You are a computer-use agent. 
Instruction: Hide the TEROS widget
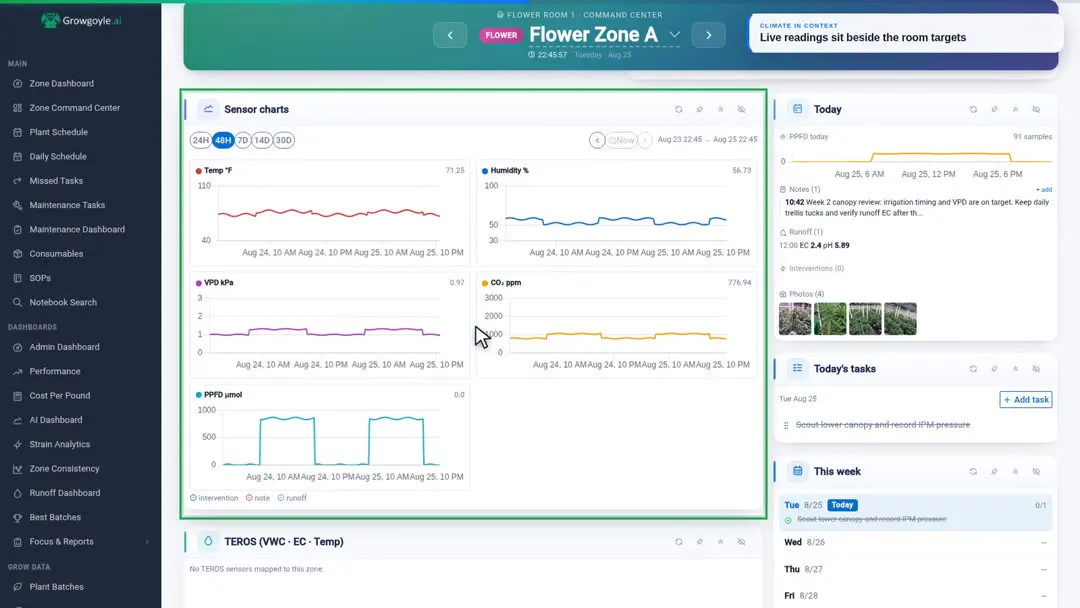[742, 542]
